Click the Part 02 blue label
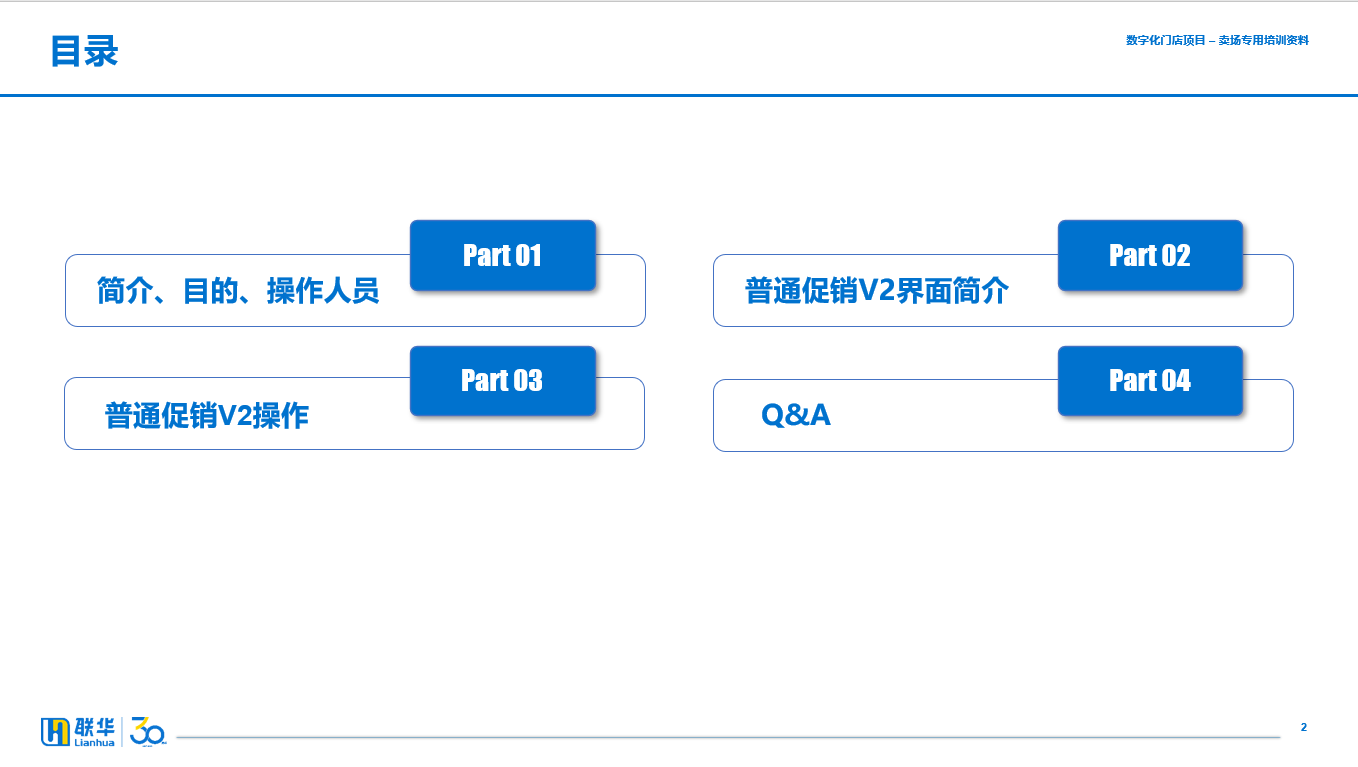The height and width of the screenshot is (767, 1358). [1150, 255]
